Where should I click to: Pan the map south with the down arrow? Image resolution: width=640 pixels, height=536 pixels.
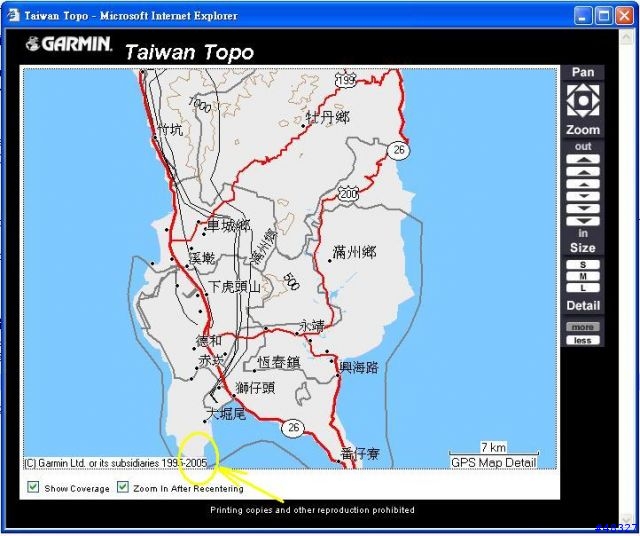point(583,113)
